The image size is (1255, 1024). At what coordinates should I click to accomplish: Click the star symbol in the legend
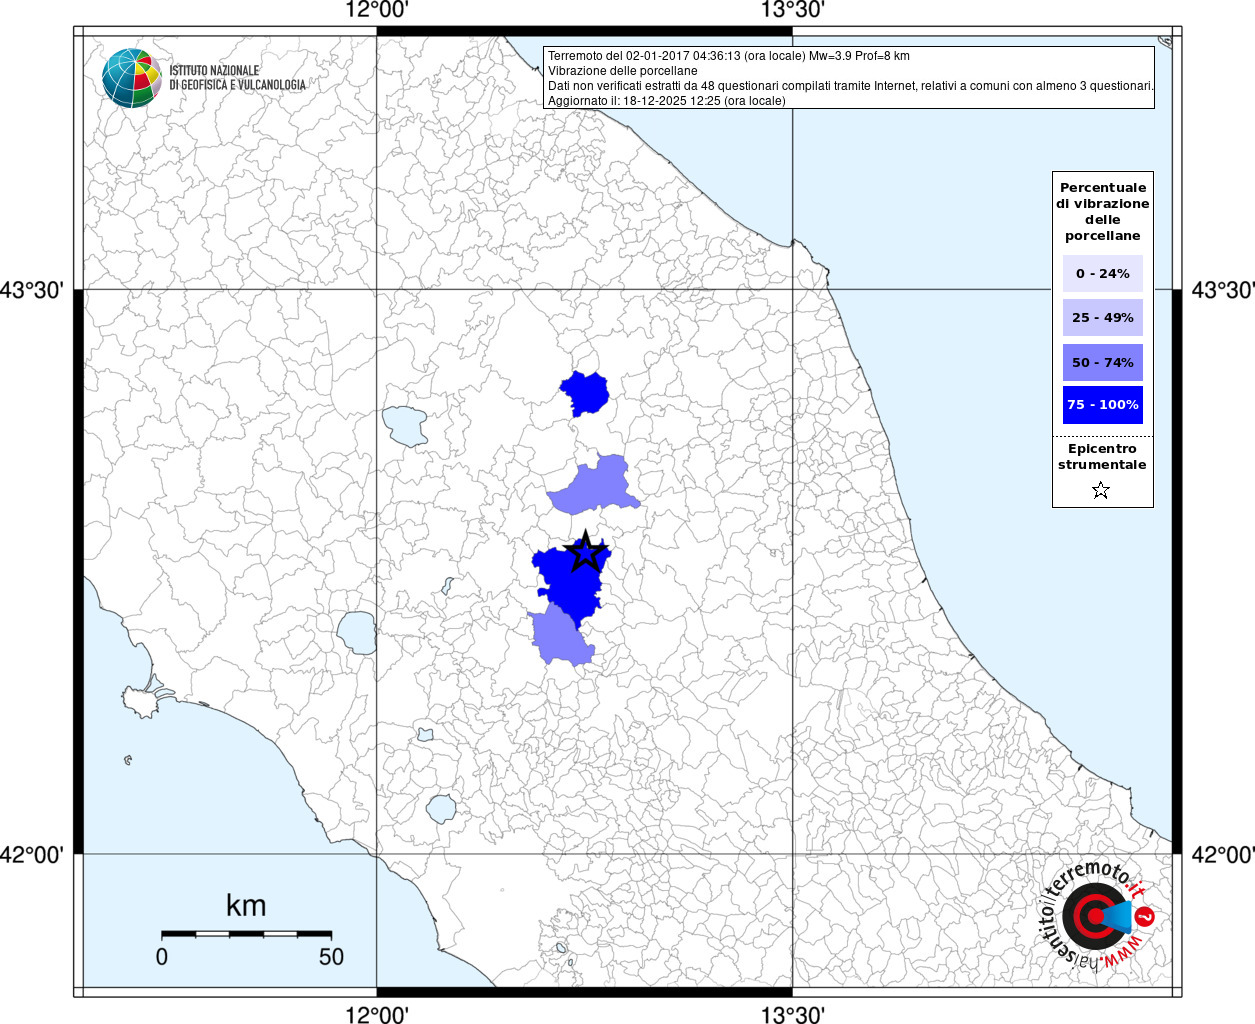click(x=1101, y=490)
